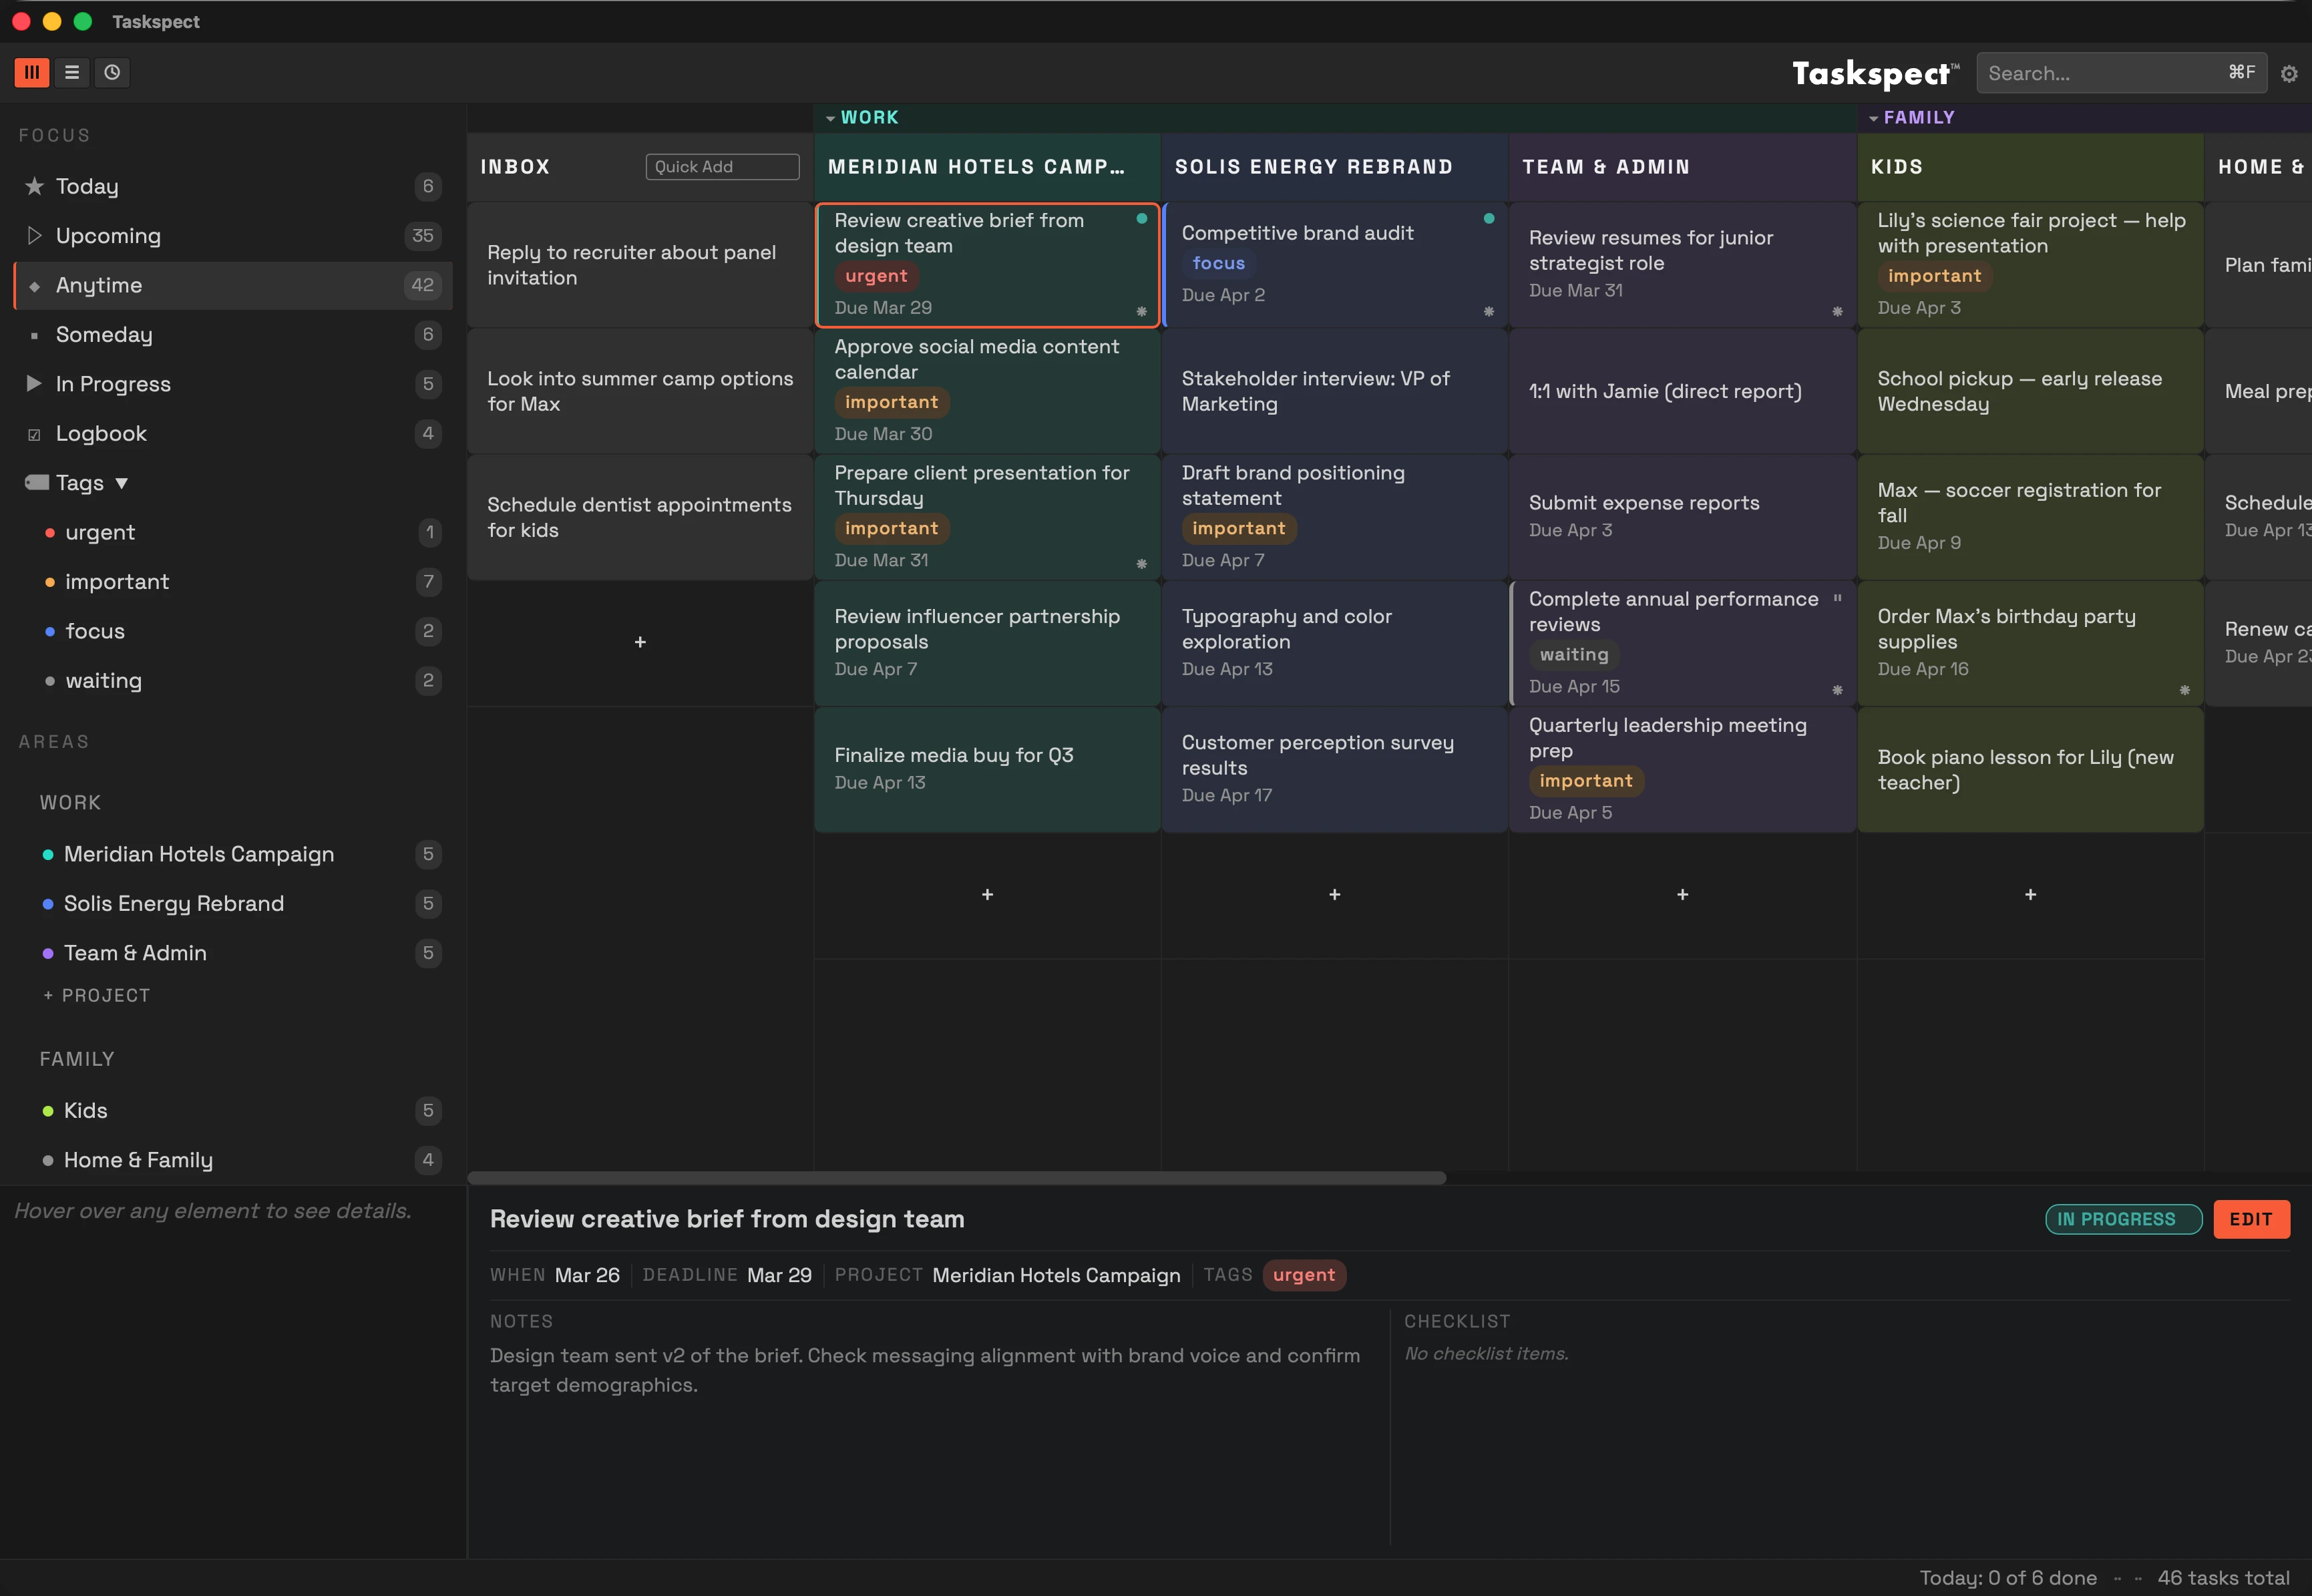2312x1596 pixels.
Task: Open the Logbook list
Action: click(233, 433)
